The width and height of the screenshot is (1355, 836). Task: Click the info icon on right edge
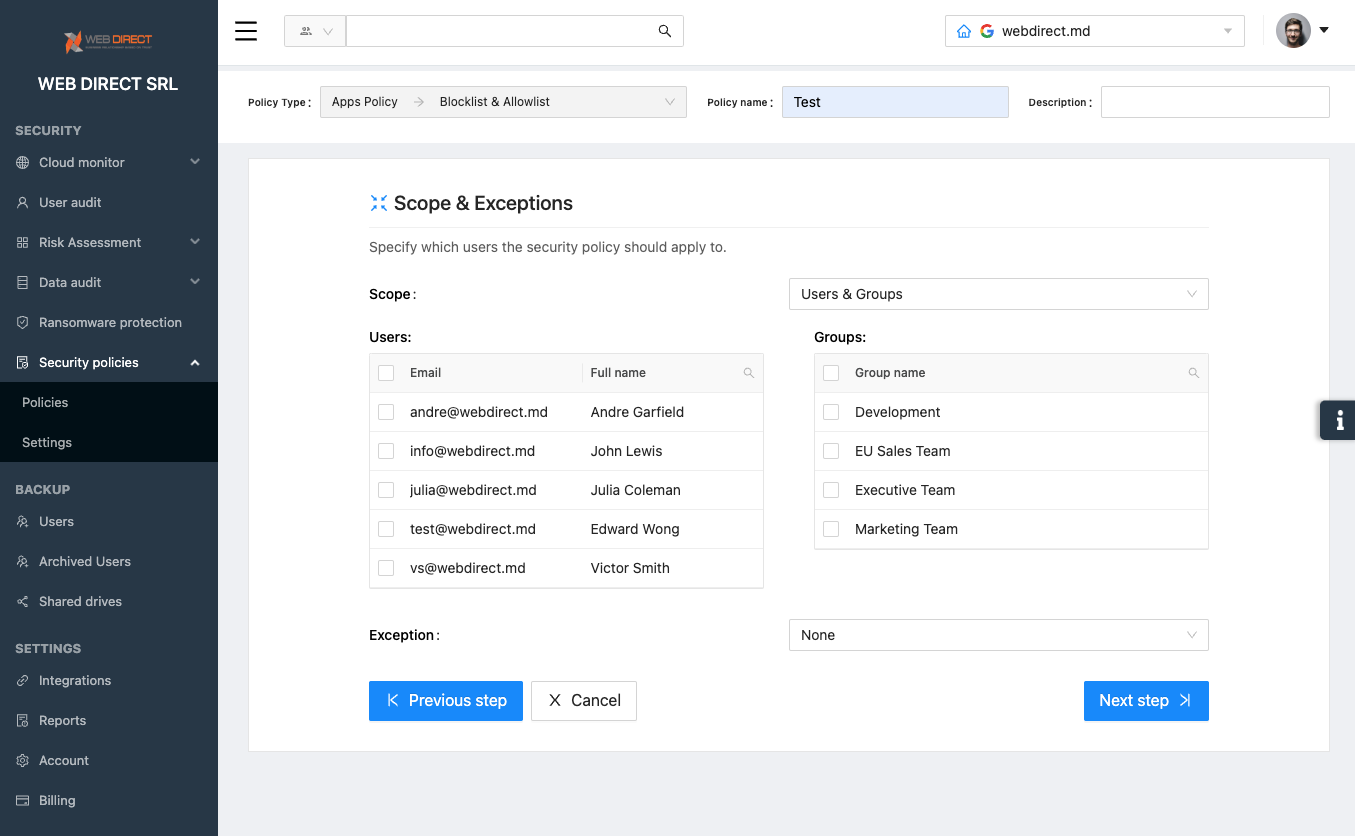[1339, 420]
